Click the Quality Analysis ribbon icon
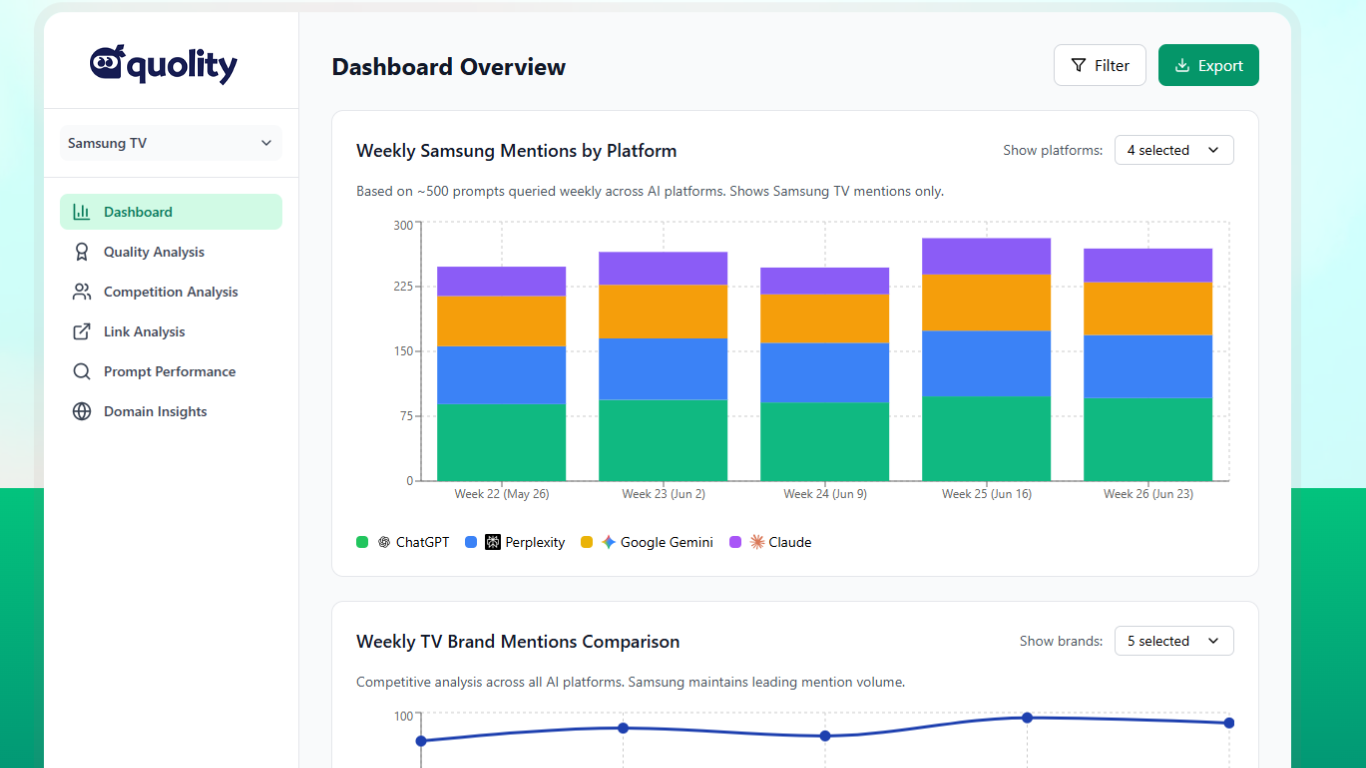This screenshot has height=768, width=1366. (x=82, y=252)
